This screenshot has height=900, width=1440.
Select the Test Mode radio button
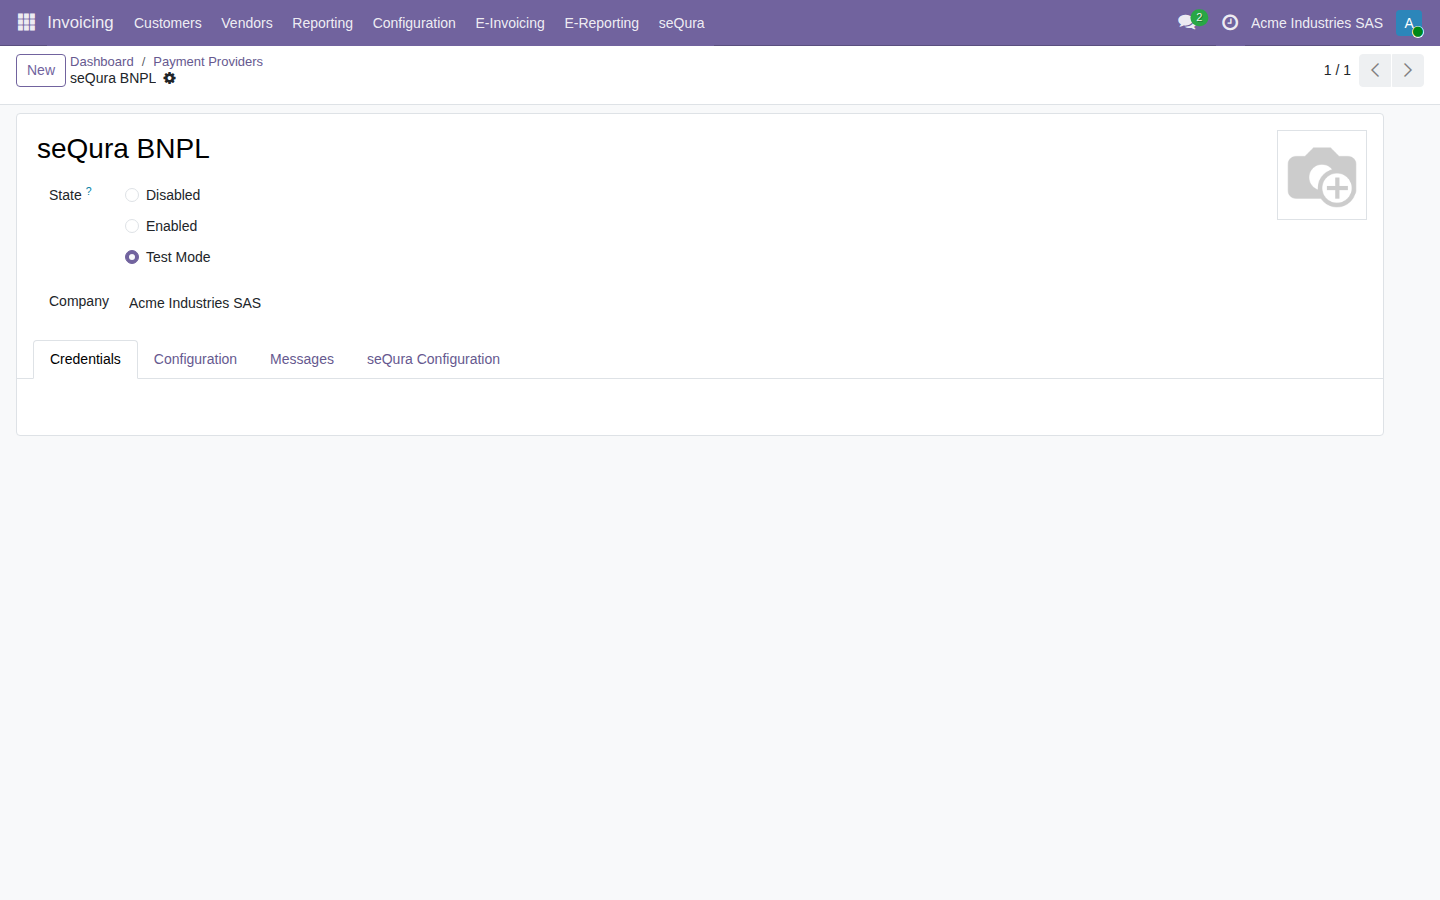coord(132,257)
